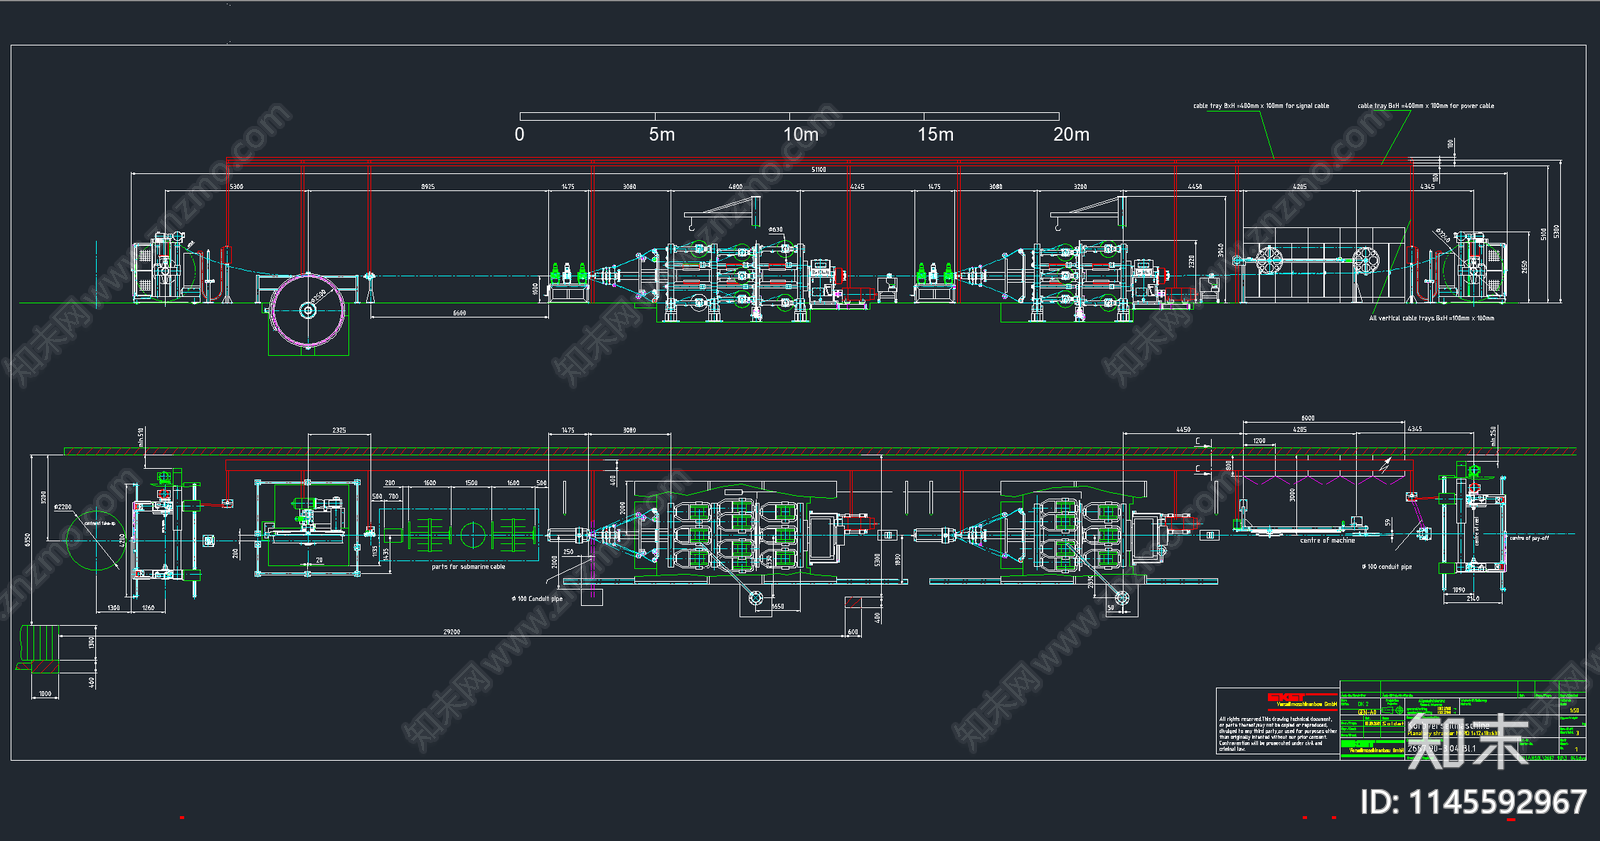
Task: Click the "20m" scale bar label
Action: (x=1071, y=134)
